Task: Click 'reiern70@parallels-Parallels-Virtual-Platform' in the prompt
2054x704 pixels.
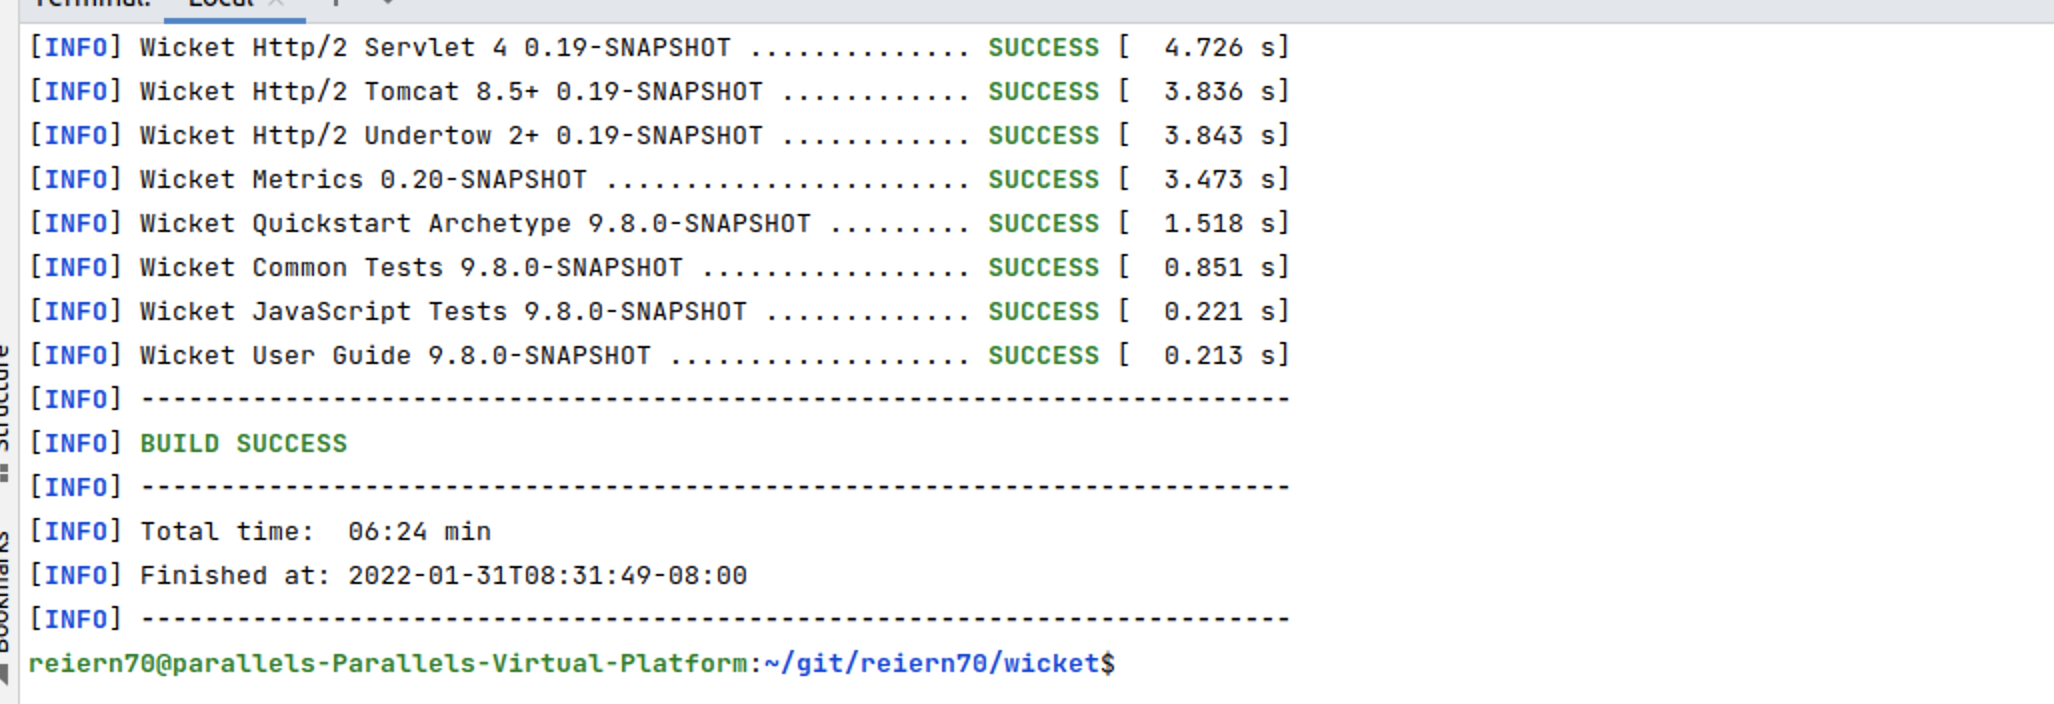Action: 387,663
